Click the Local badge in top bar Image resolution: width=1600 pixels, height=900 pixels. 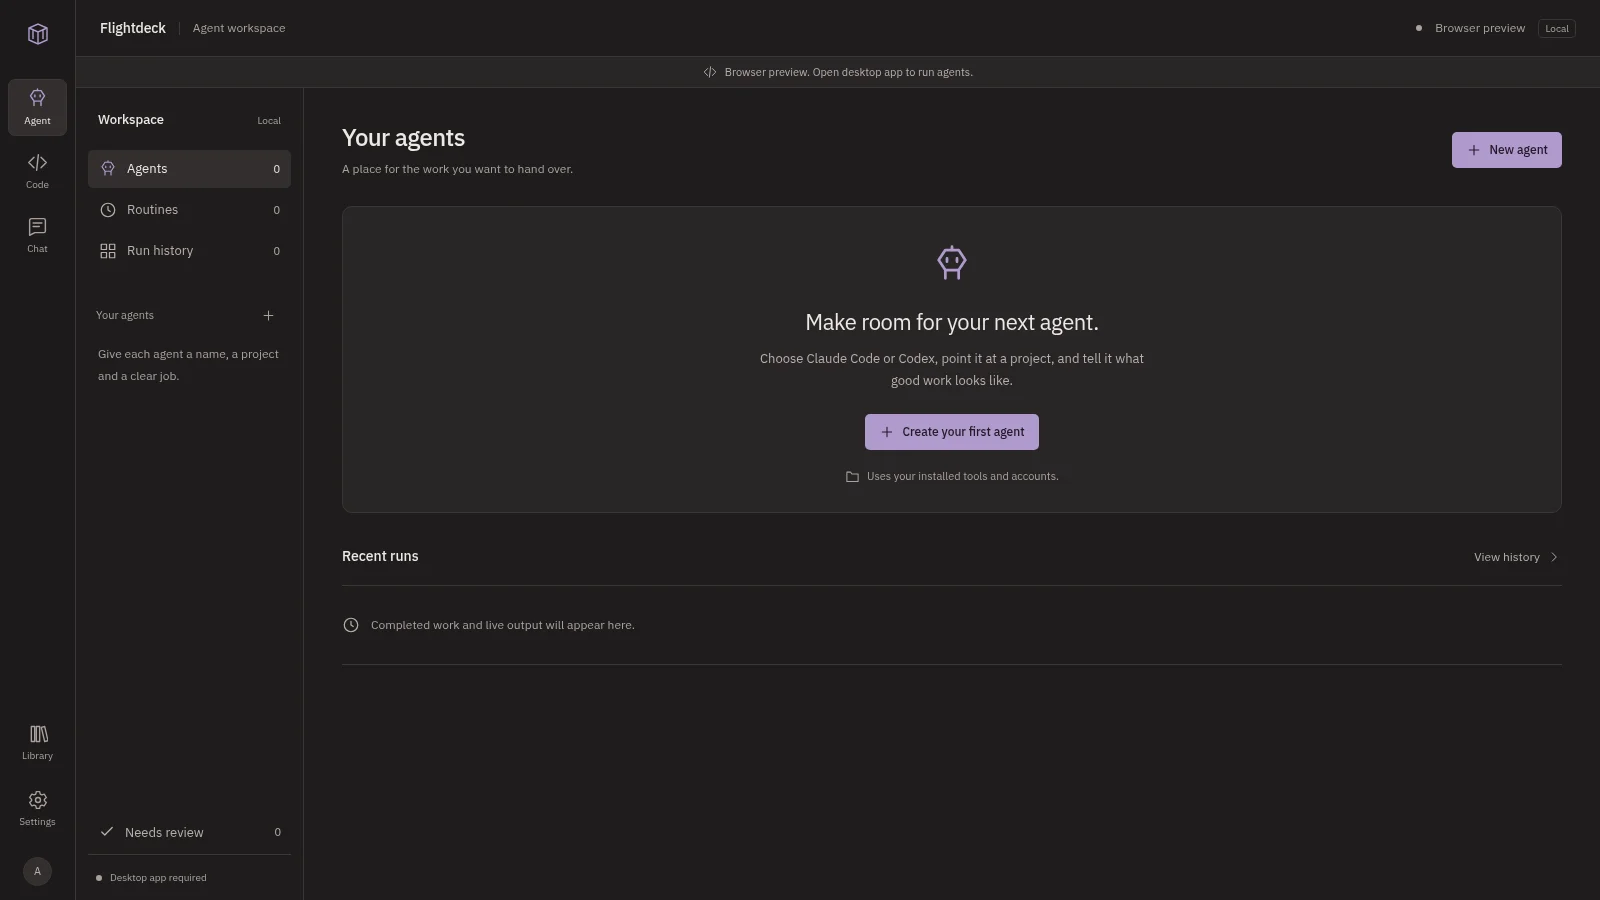[x=1556, y=28]
